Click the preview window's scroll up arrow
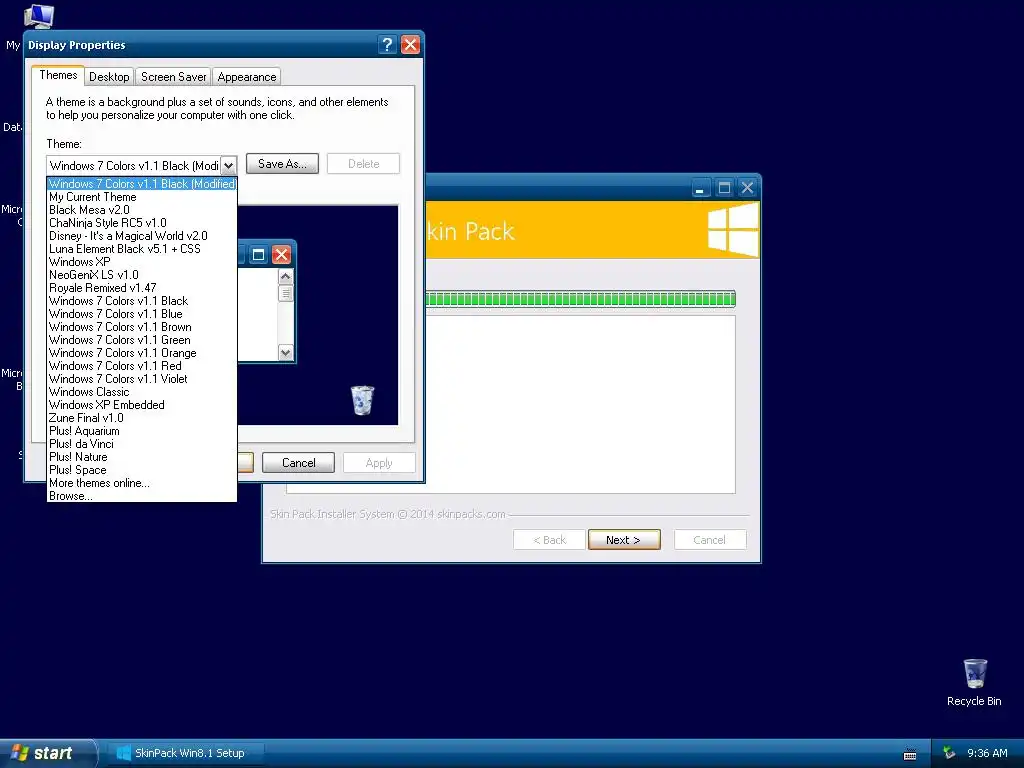1024x768 pixels. (x=285, y=277)
